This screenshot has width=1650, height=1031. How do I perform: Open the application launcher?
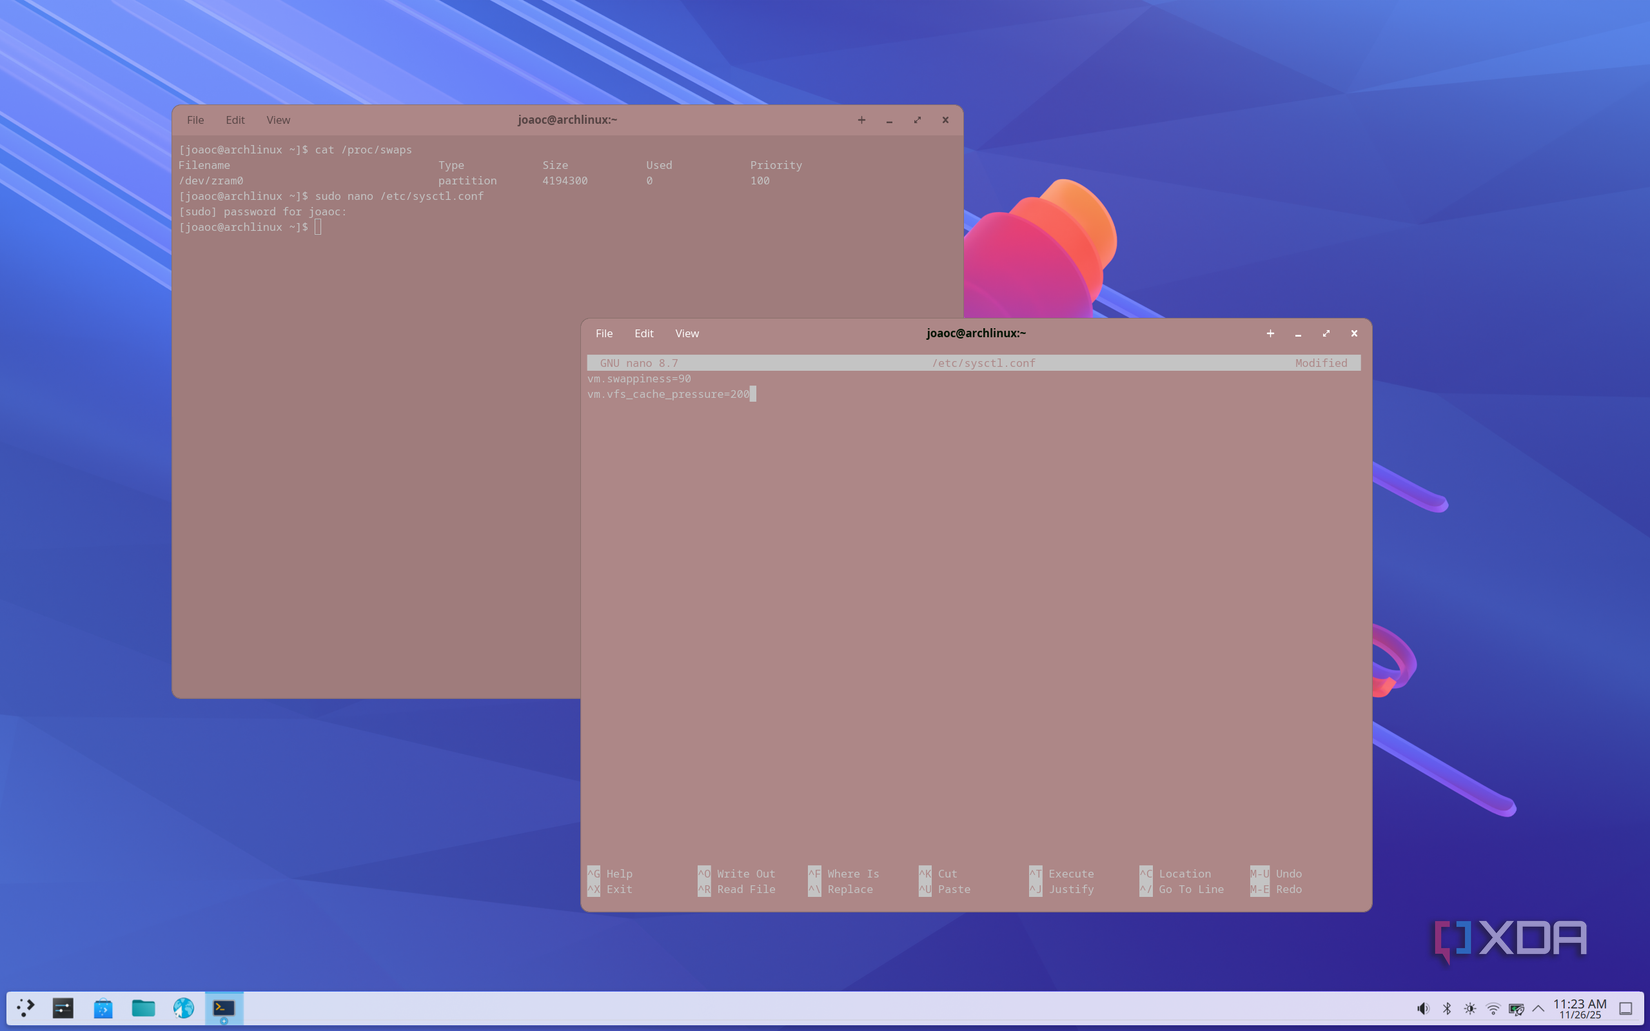25,1008
